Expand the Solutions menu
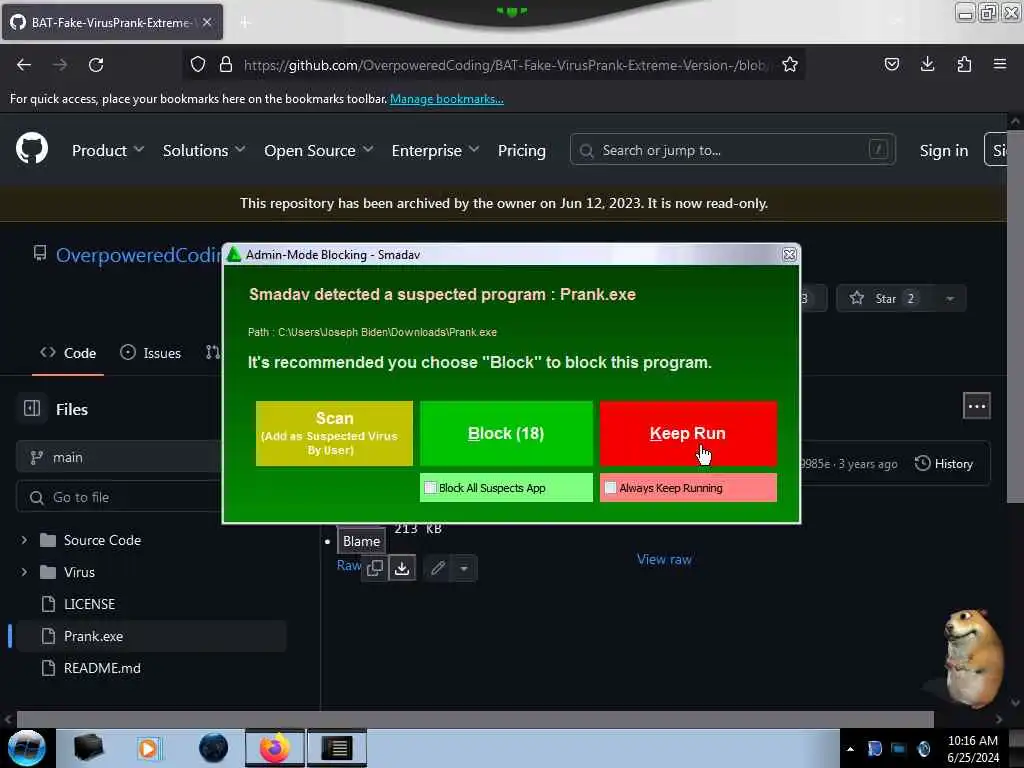The image size is (1024, 768). (204, 151)
